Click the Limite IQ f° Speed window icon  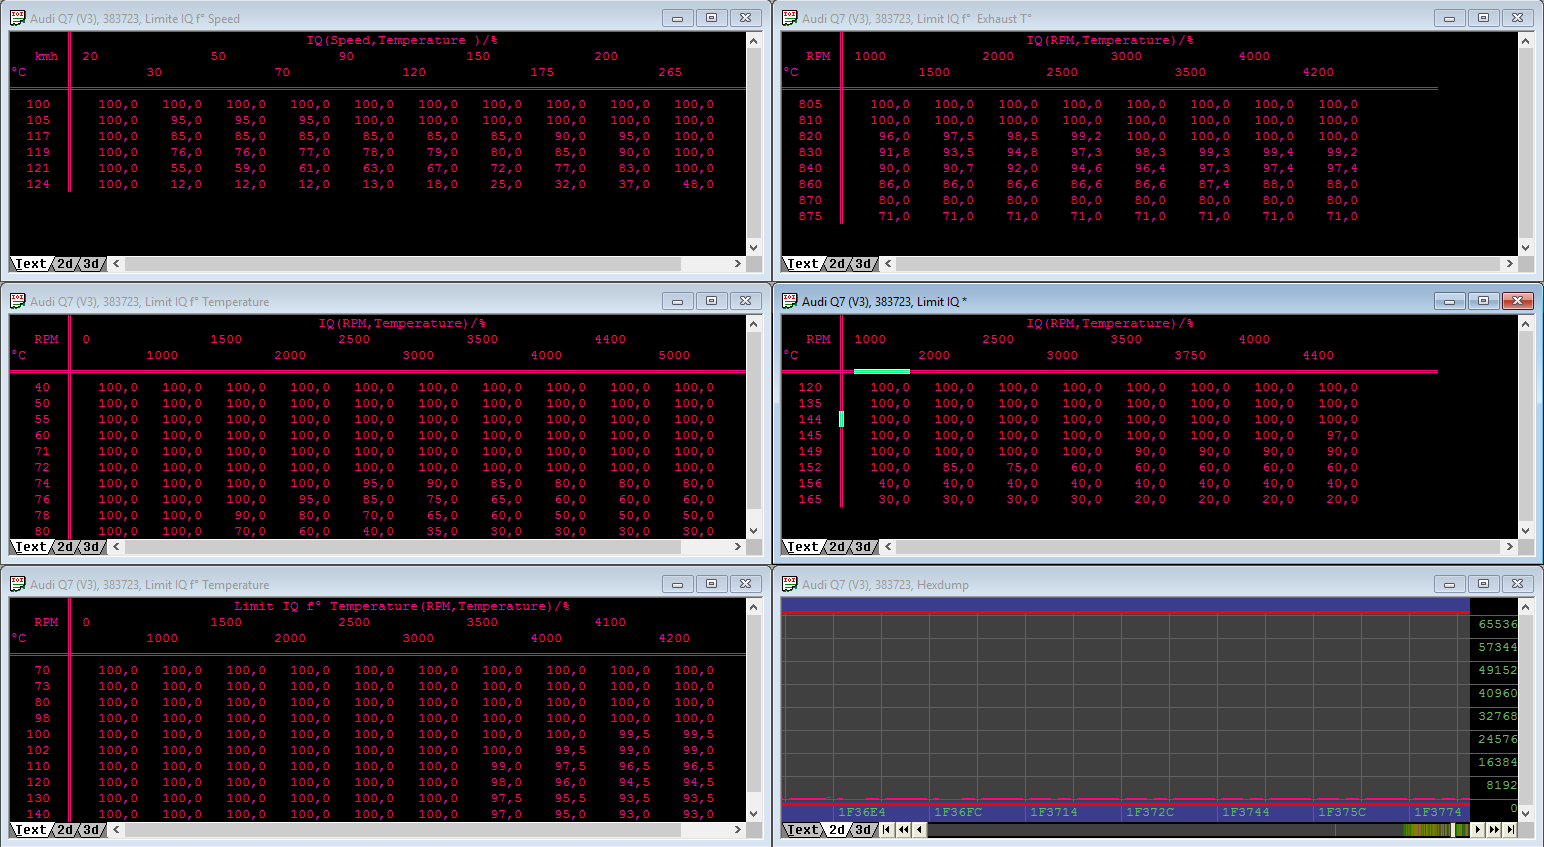click(18, 18)
